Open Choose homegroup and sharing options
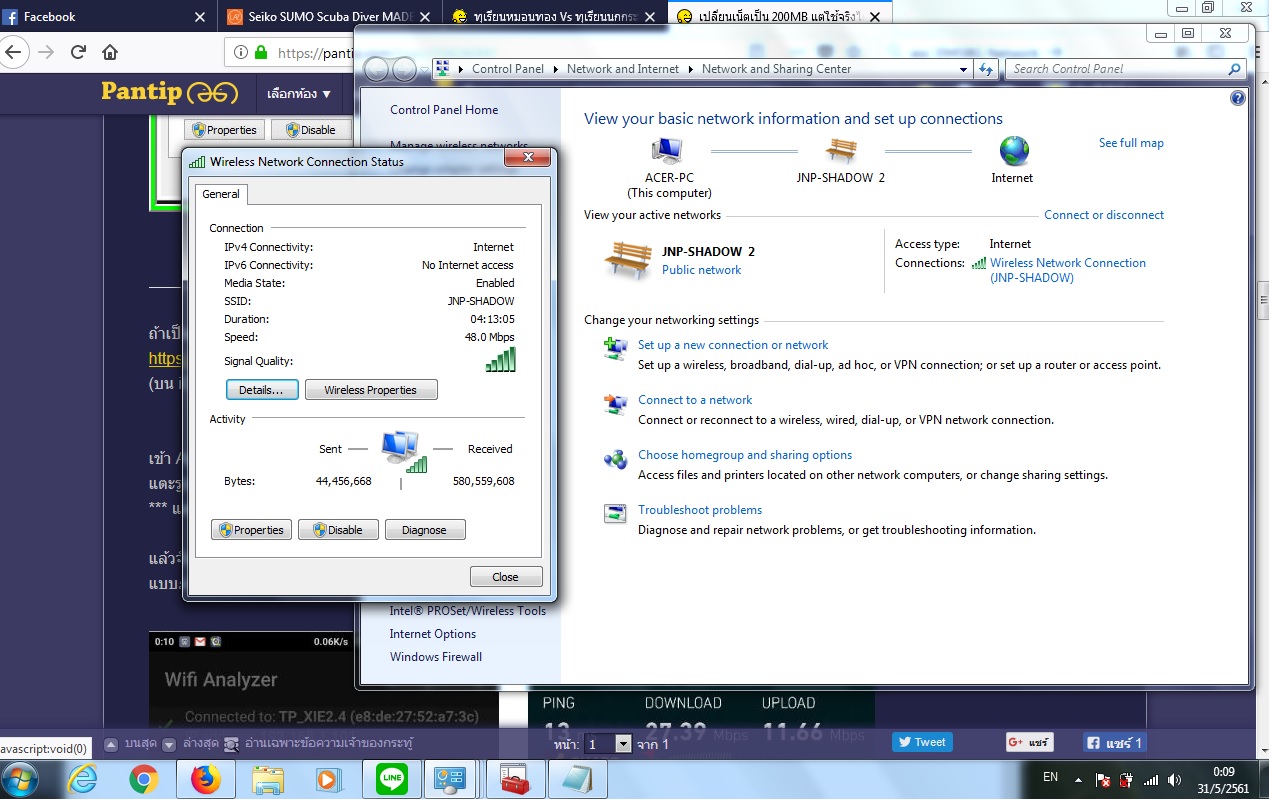 [x=745, y=455]
